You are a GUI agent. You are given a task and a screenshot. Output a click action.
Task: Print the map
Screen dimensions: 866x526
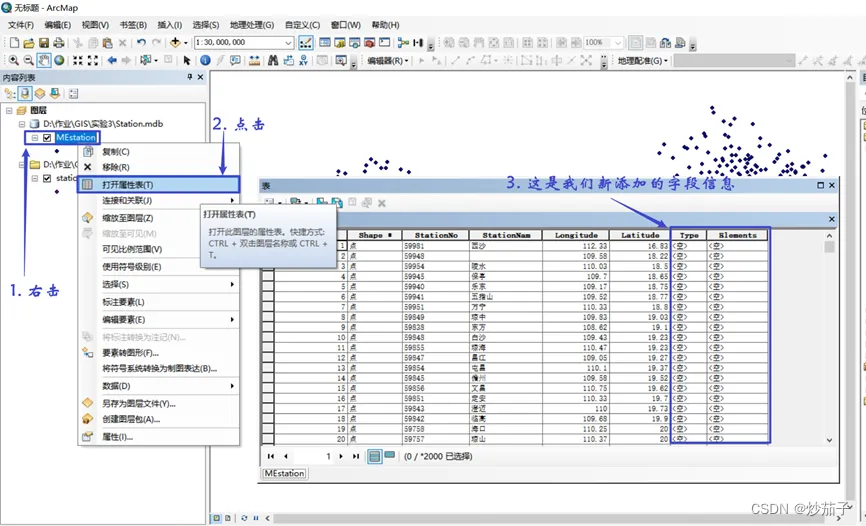click(59, 43)
